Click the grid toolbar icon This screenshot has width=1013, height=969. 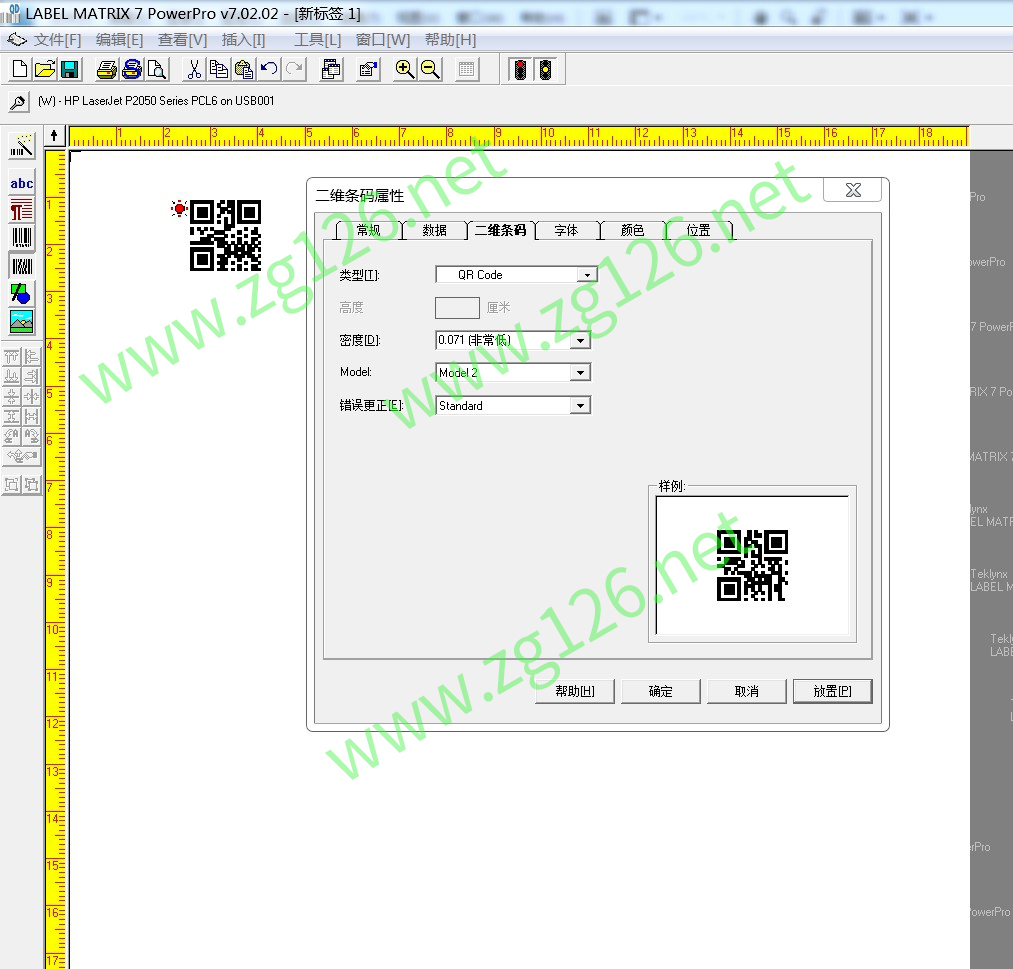point(466,69)
